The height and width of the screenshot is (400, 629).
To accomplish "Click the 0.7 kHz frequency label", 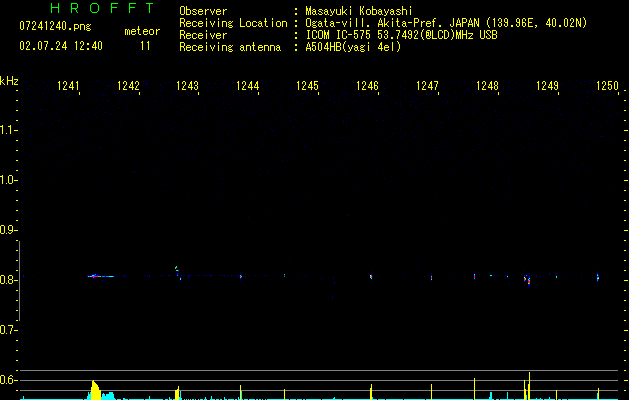I will click(8, 330).
